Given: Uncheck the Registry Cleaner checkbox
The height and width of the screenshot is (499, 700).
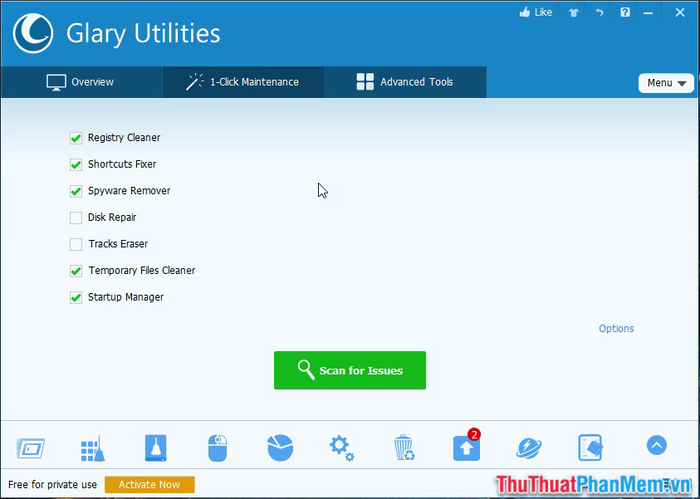Looking at the screenshot, I should [76, 138].
